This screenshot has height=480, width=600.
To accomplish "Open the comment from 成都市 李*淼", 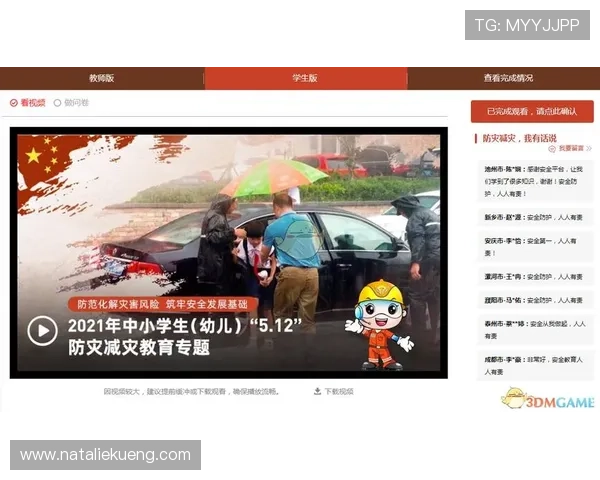I will pos(535,366).
